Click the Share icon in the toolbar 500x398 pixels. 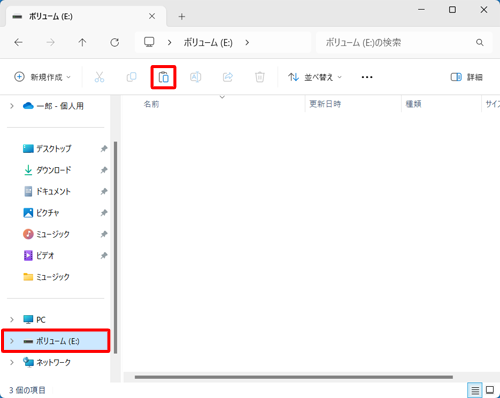point(228,77)
